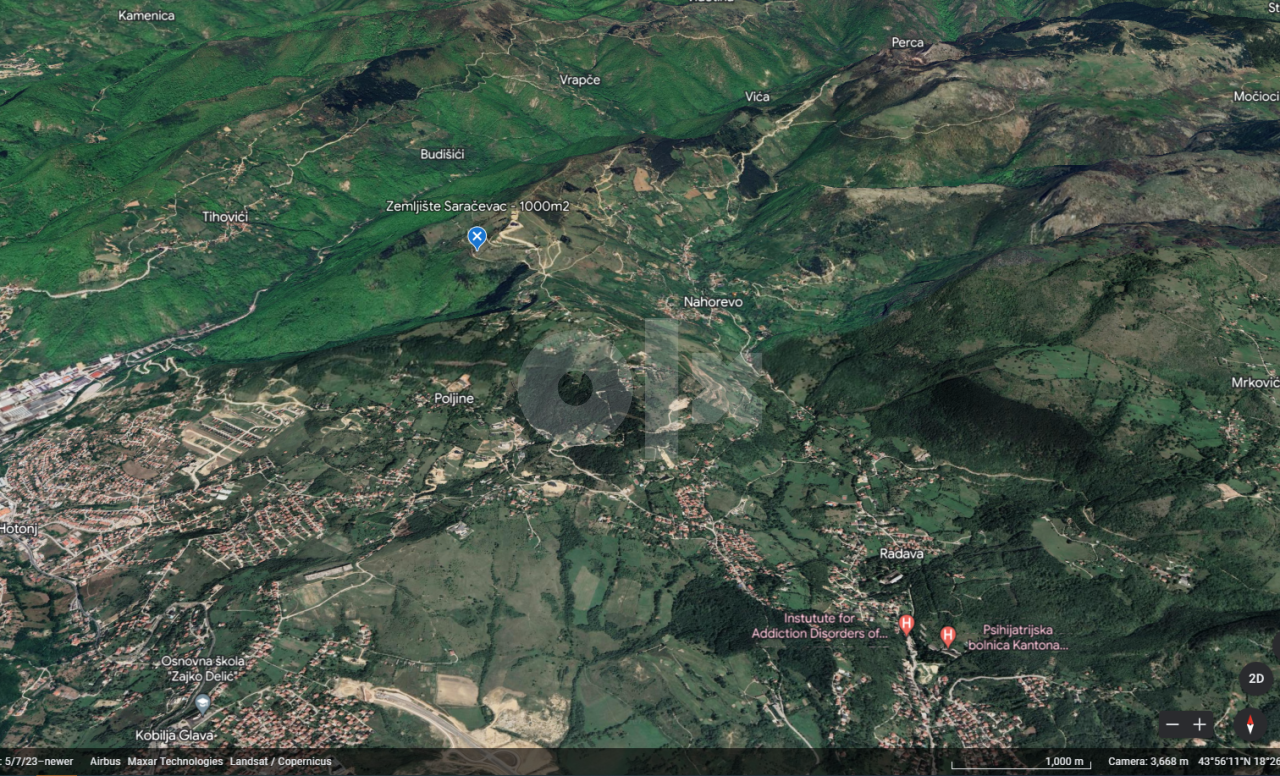1280x776 pixels.
Task: Open the Osnovna škola "Zajko Delić" label
Action: (203, 669)
